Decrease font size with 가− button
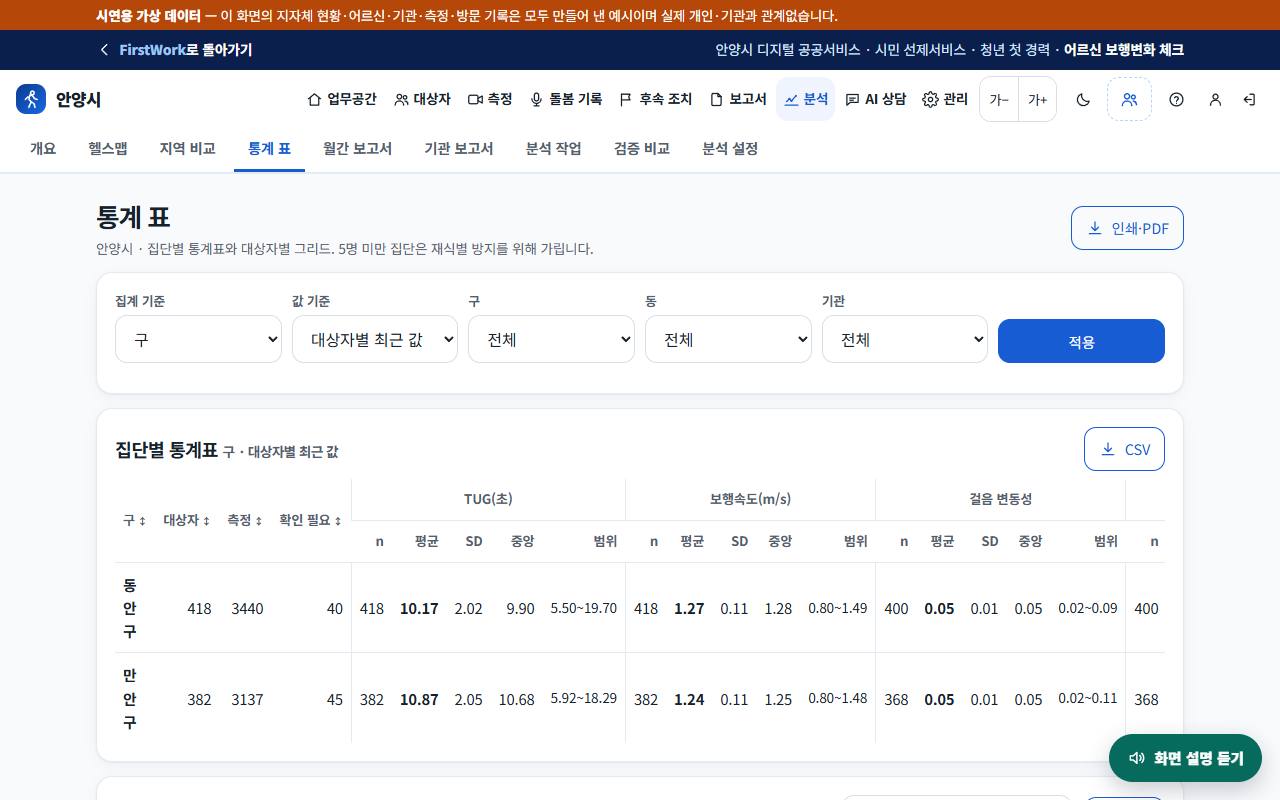This screenshot has width=1280, height=800. click(x=999, y=99)
